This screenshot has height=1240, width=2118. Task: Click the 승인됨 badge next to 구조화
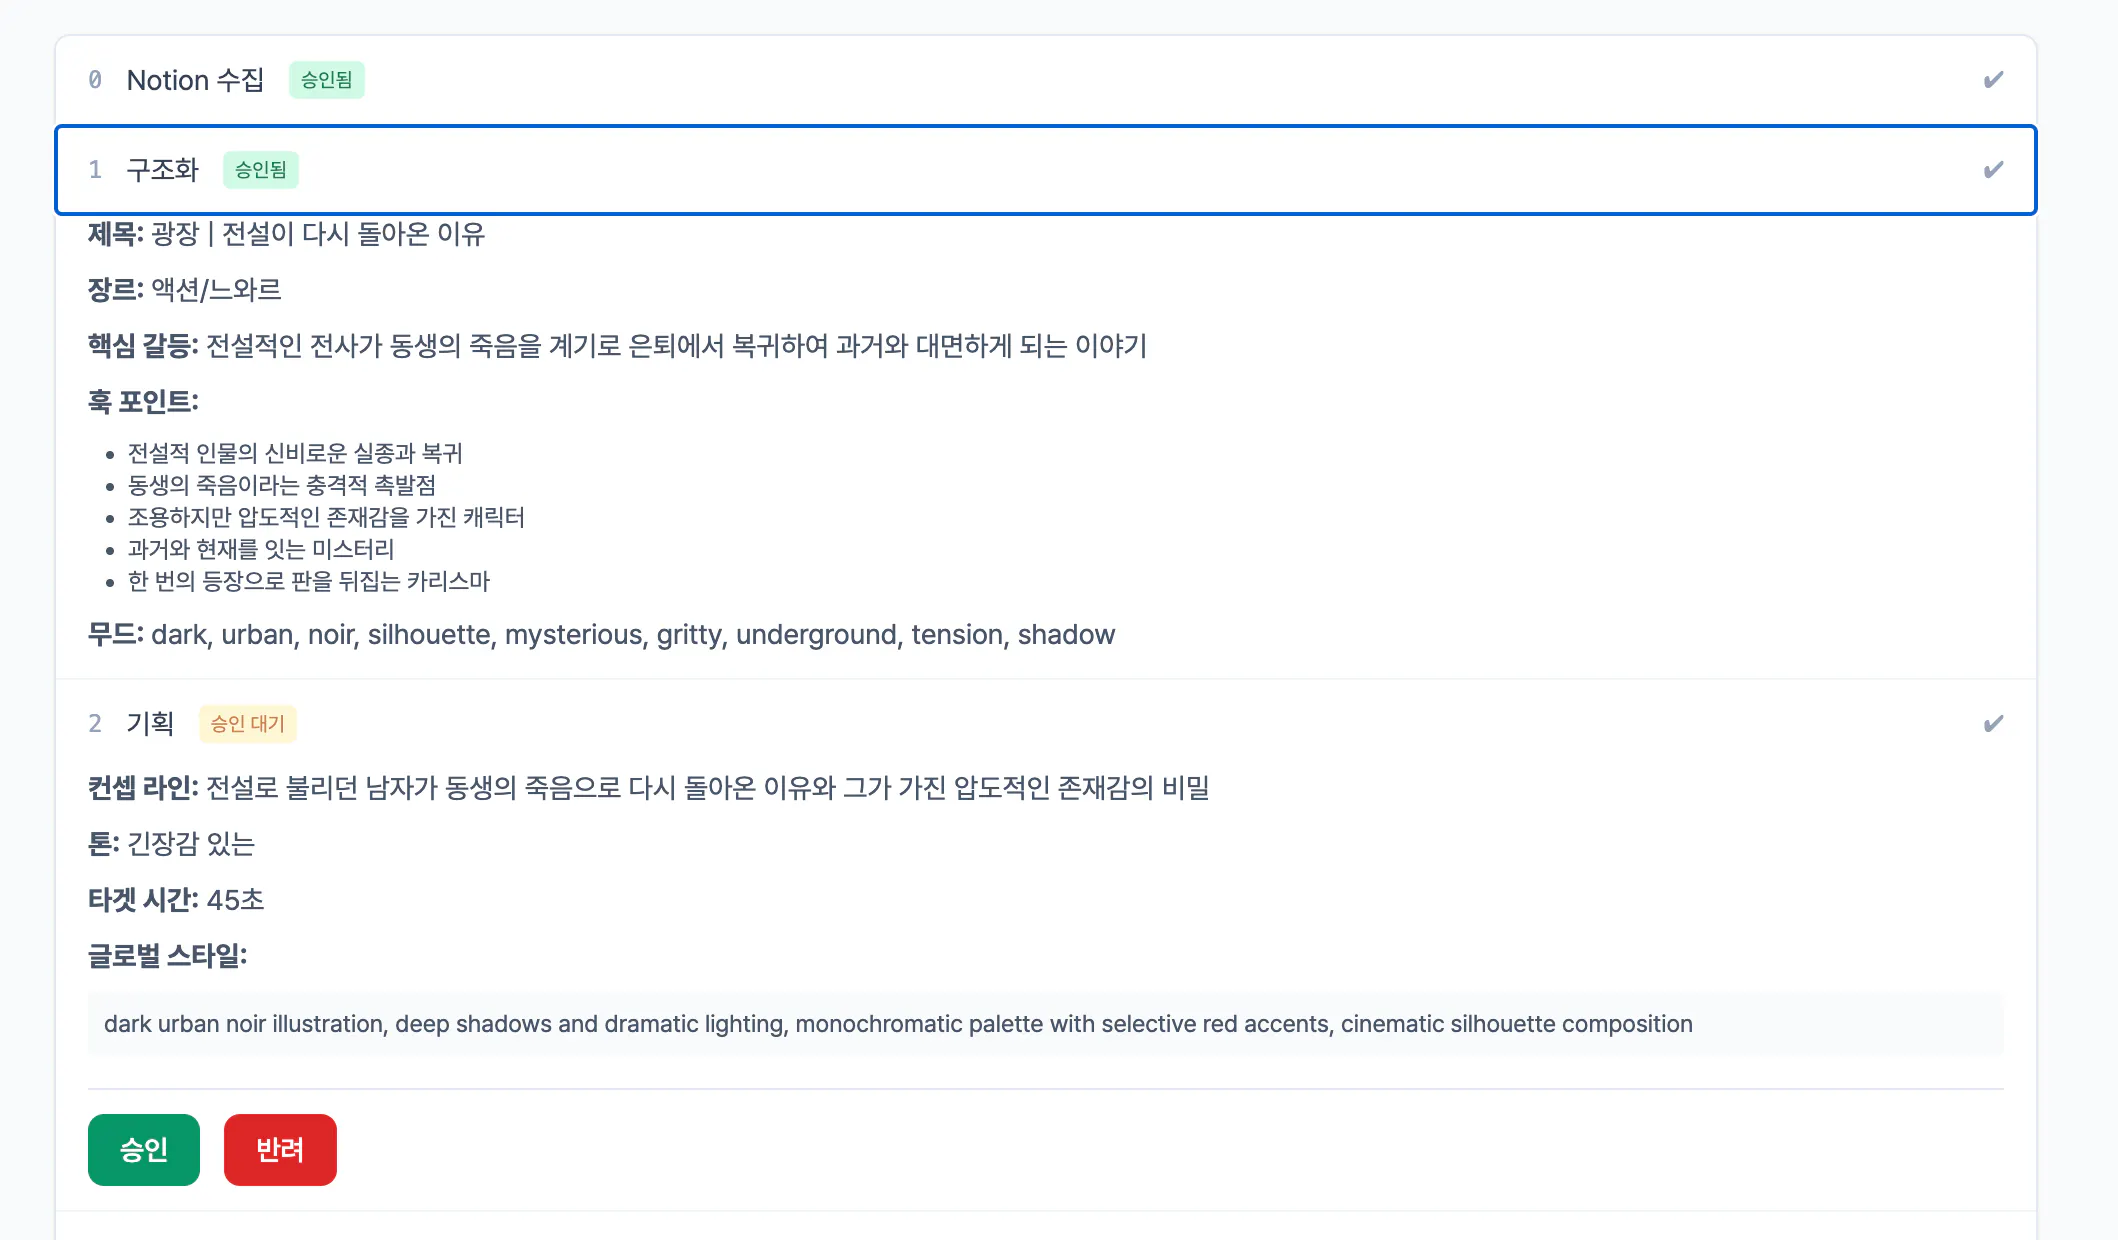coord(261,170)
